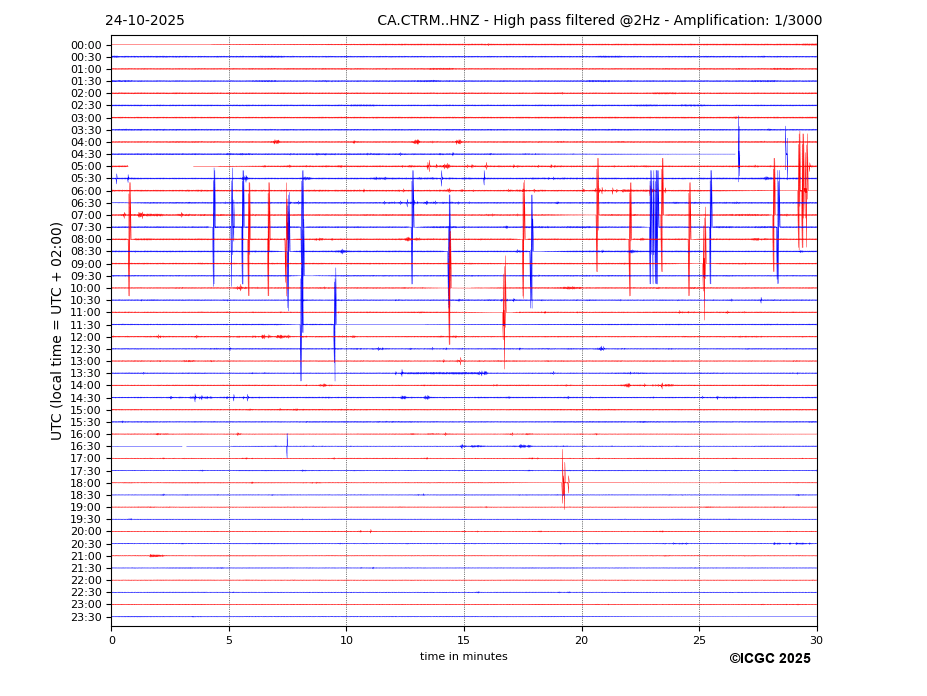
Task: Click the ©ICGC 2025 copyright label
Action: [x=769, y=659]
